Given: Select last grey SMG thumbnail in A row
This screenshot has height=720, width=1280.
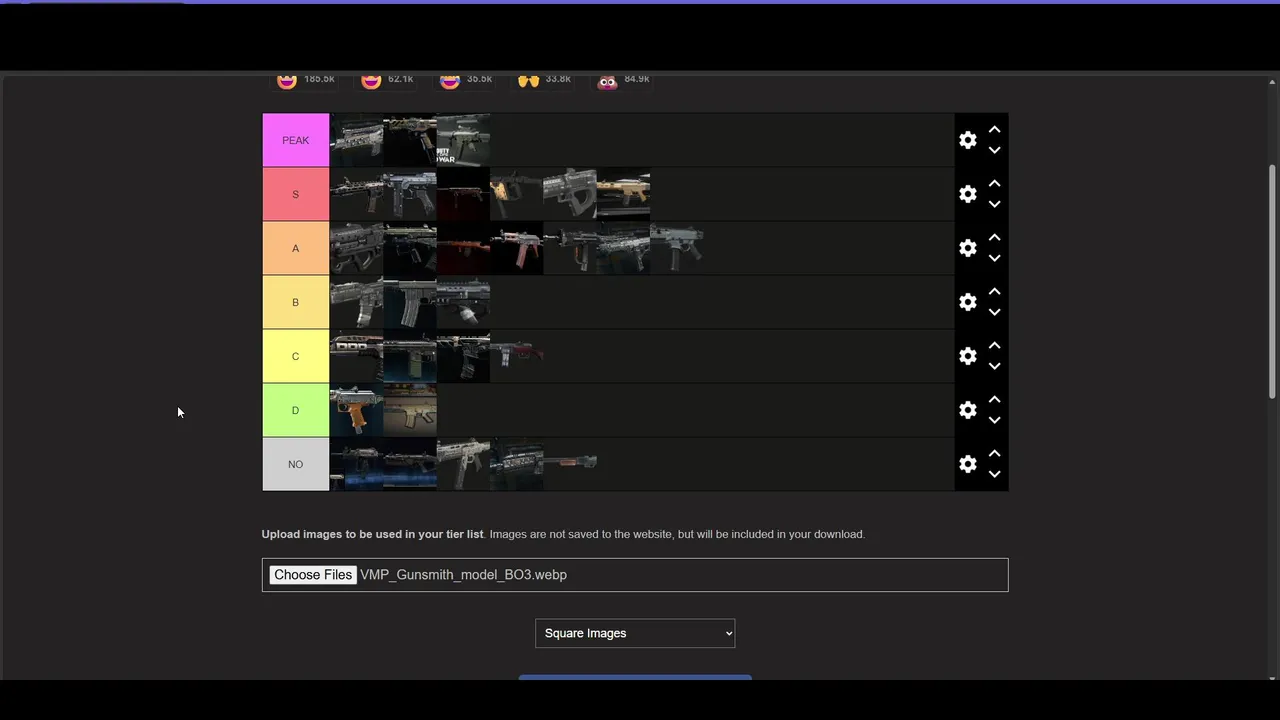Looking at the screenshot, I should click(x=677, y=248).
